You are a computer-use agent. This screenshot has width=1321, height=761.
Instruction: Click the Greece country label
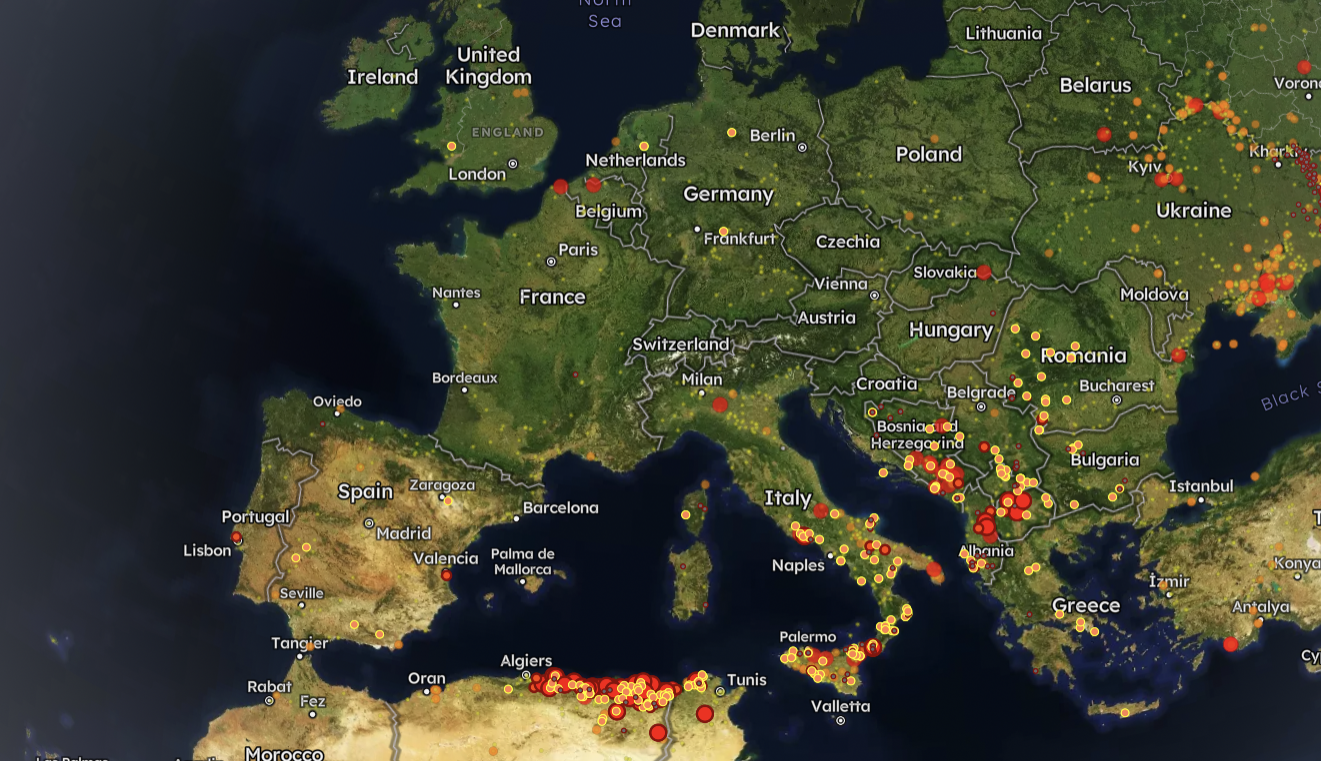1085,605
